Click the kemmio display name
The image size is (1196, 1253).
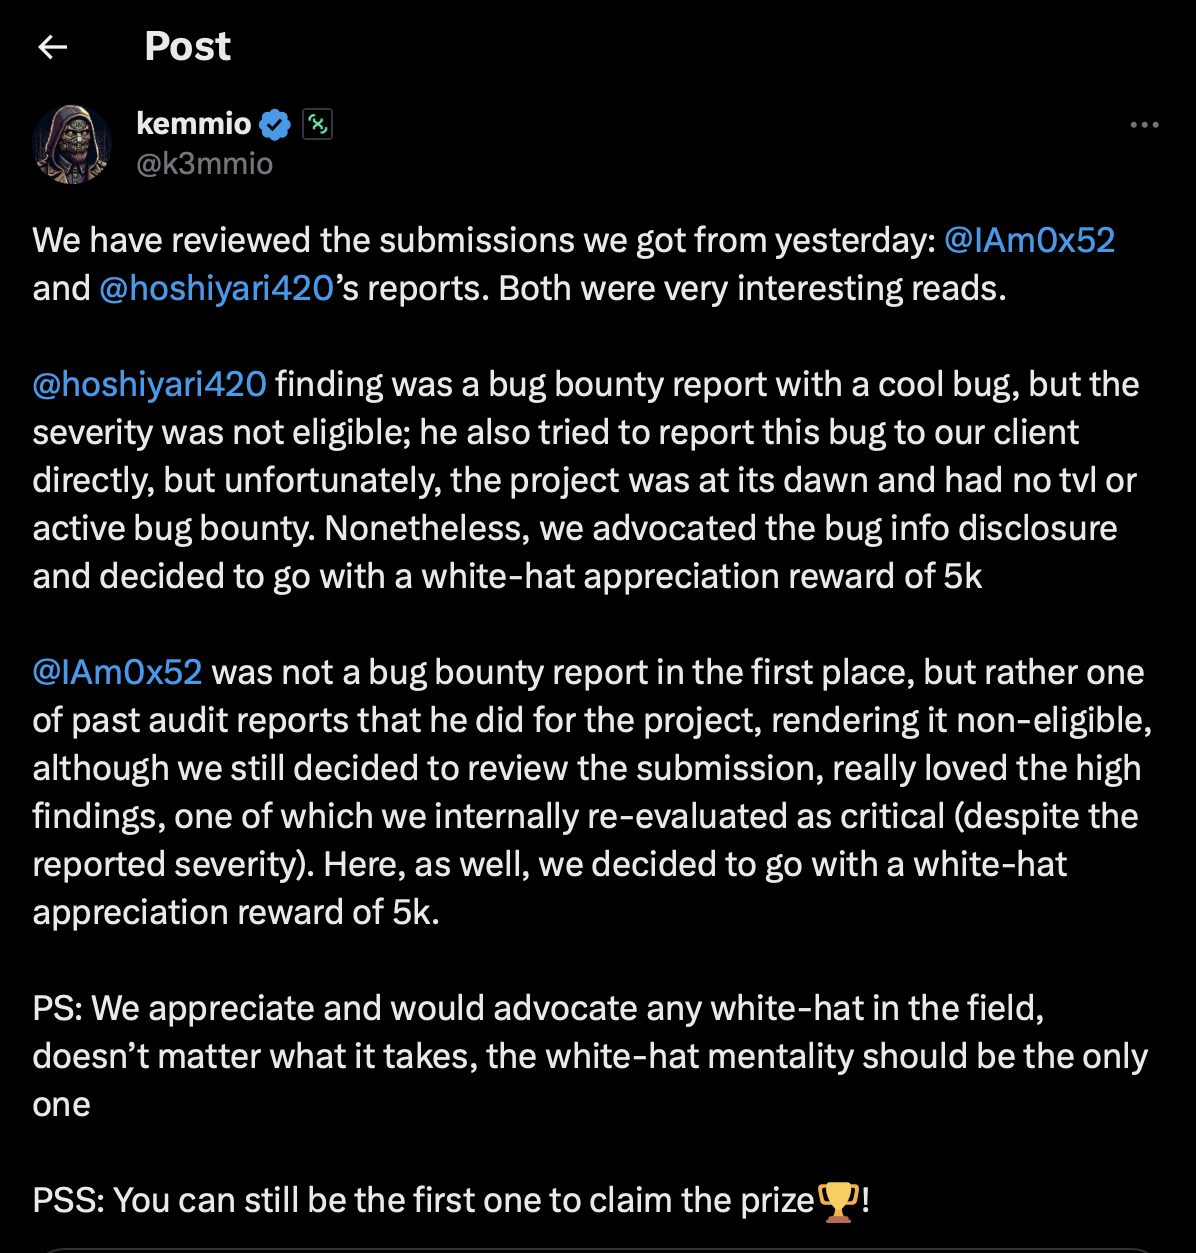coord(193,124)
